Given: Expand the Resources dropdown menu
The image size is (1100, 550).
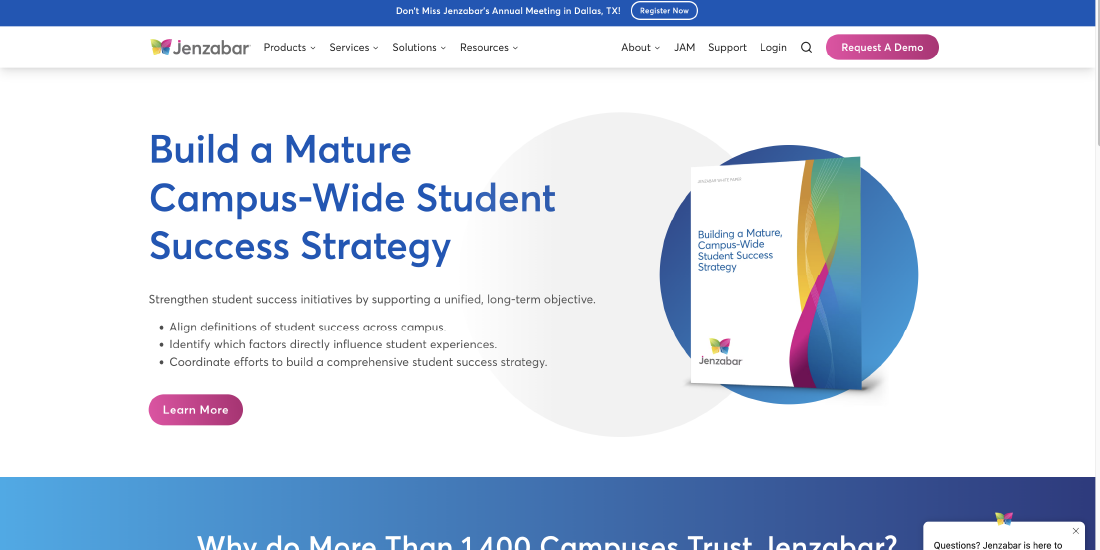Looking at the screenshot, I should [488, 47].
